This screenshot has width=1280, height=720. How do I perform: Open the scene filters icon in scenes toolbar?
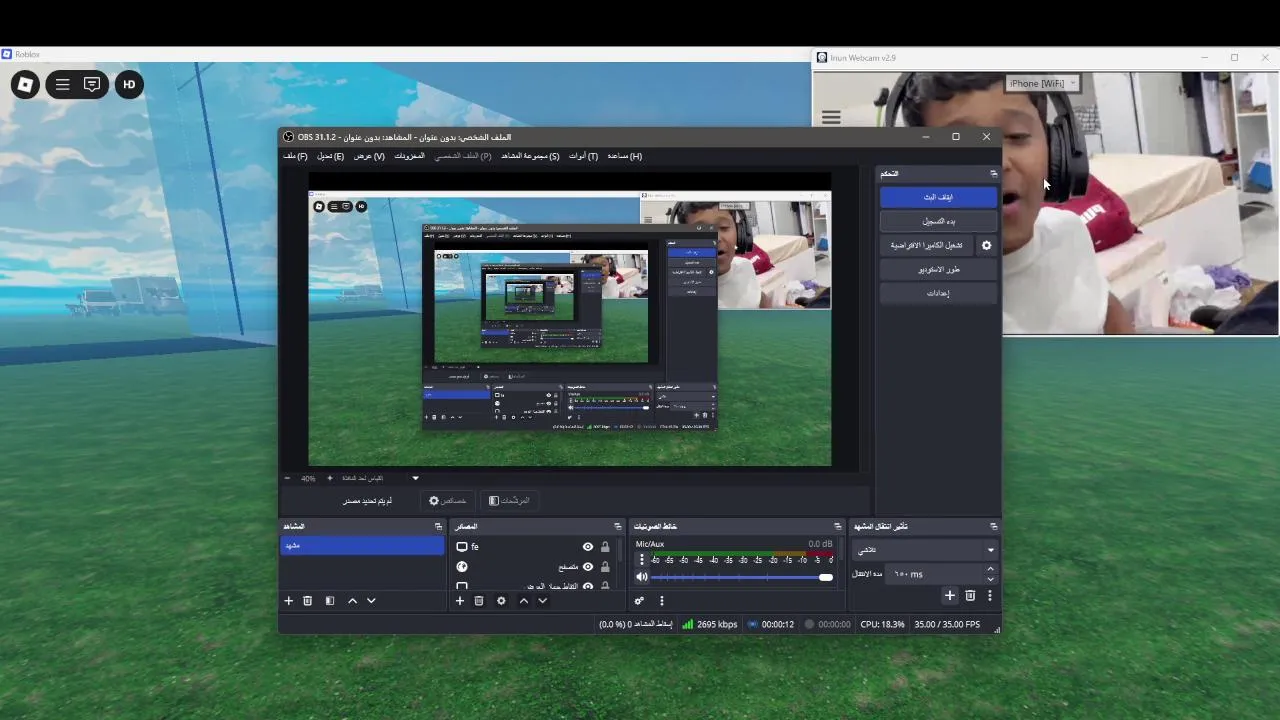(x=330, y=601)
